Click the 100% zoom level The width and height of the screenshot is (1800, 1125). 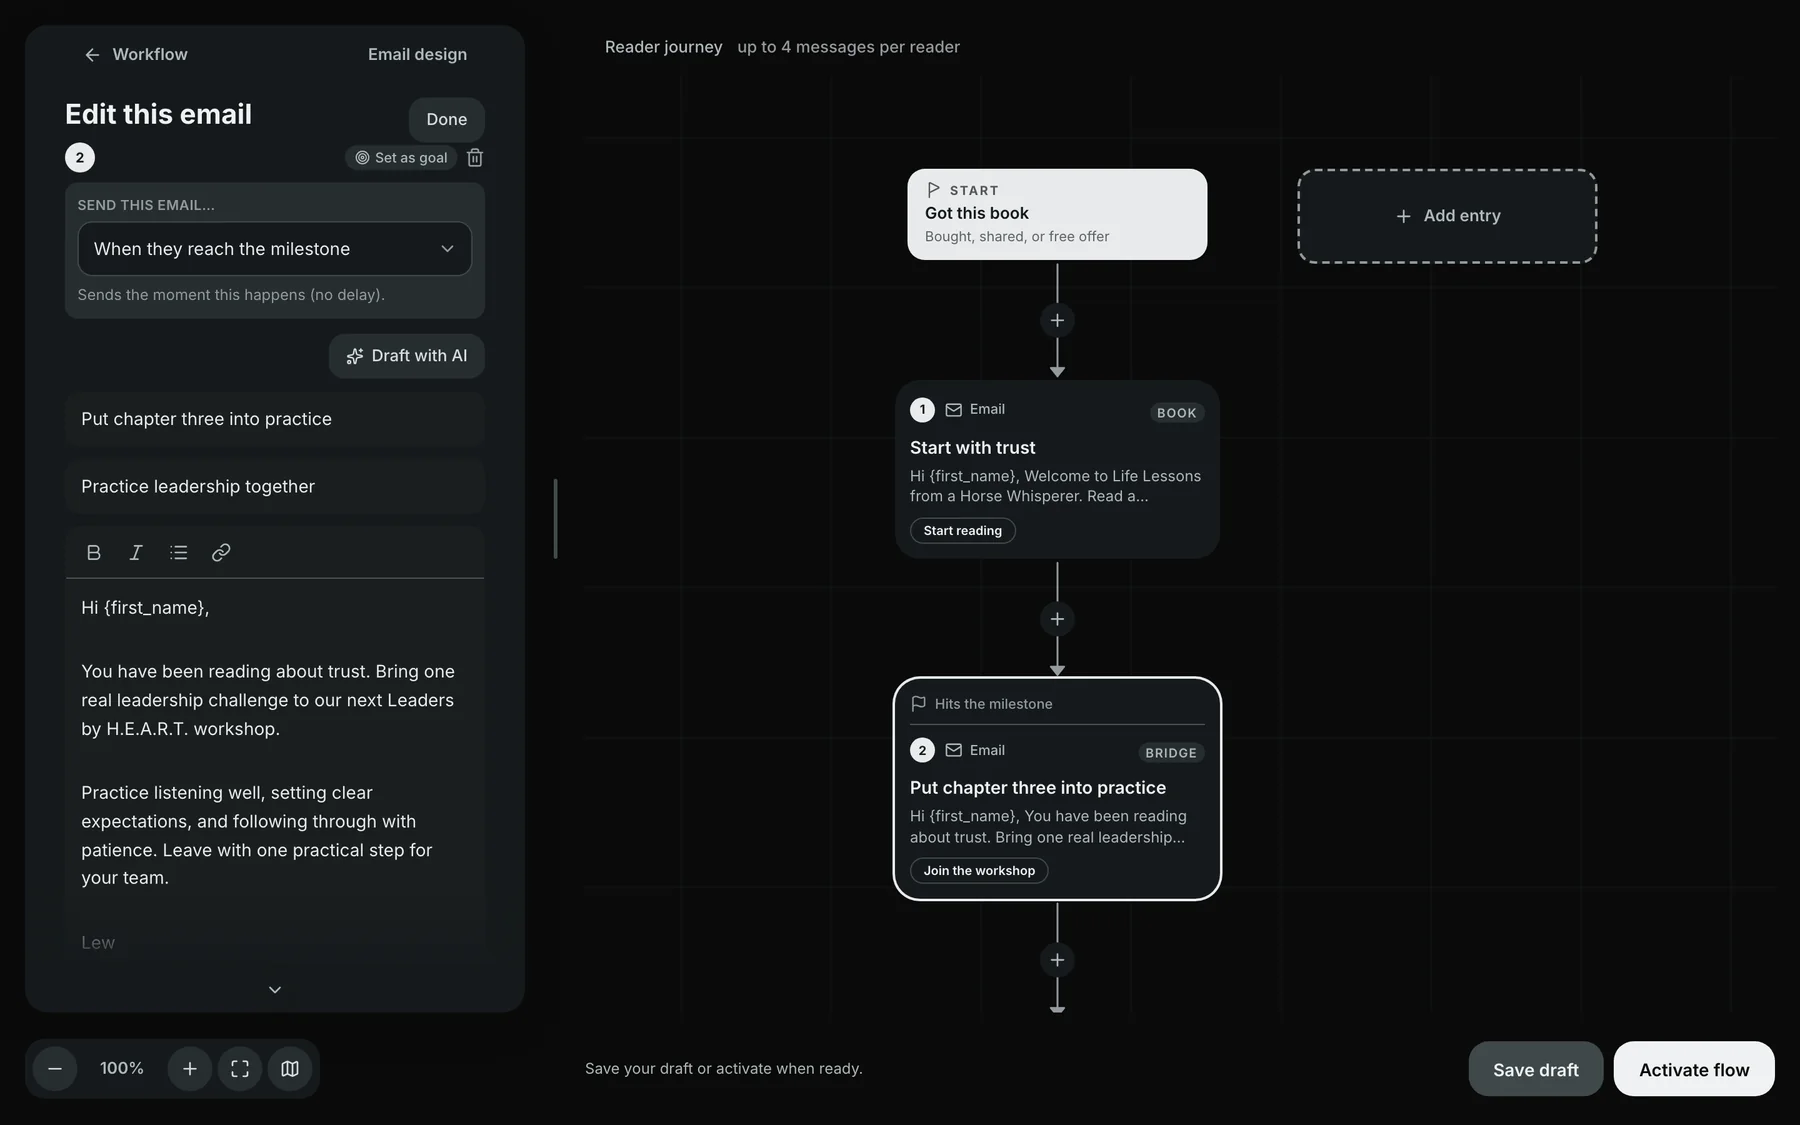[x=122, y=1069]
